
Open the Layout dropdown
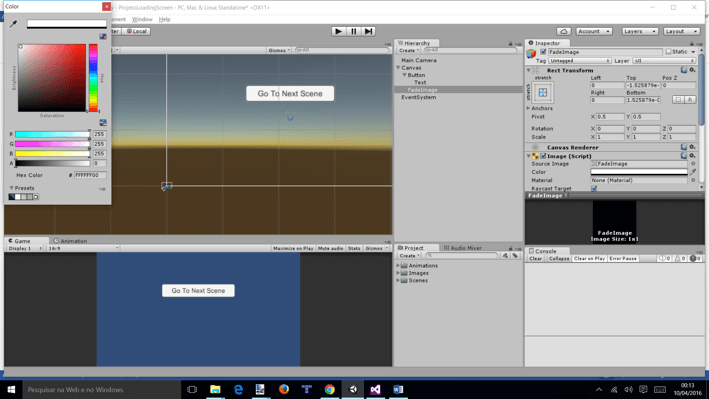[x=681, y=31]
